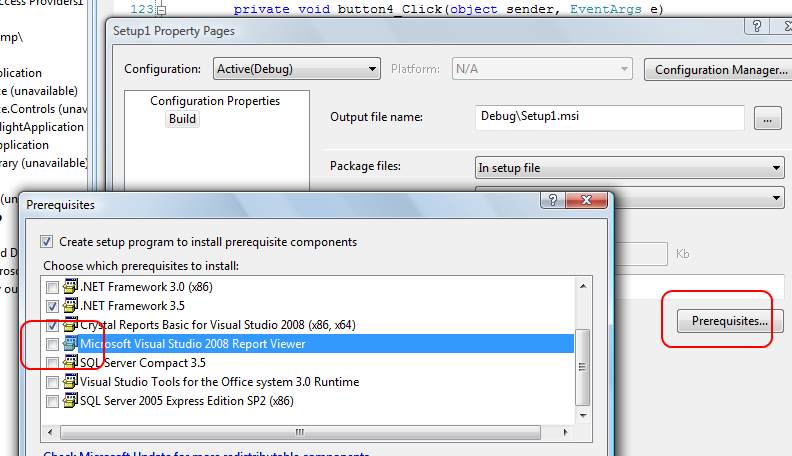This screenshot has height=456, width=792.
Task: Click the Prerequisites dialog help question mark
Action: tap(553, 200)
